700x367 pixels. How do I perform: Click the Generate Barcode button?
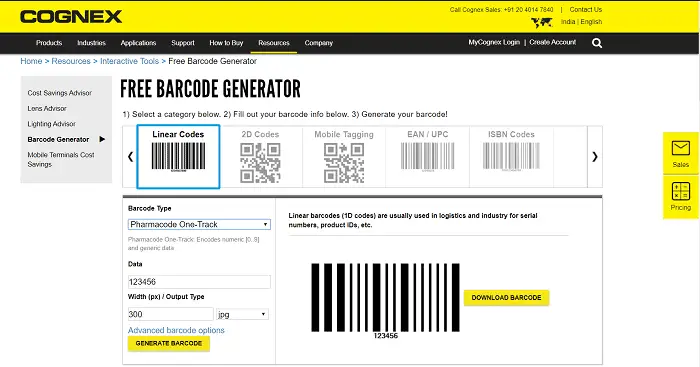pos(169,343)
